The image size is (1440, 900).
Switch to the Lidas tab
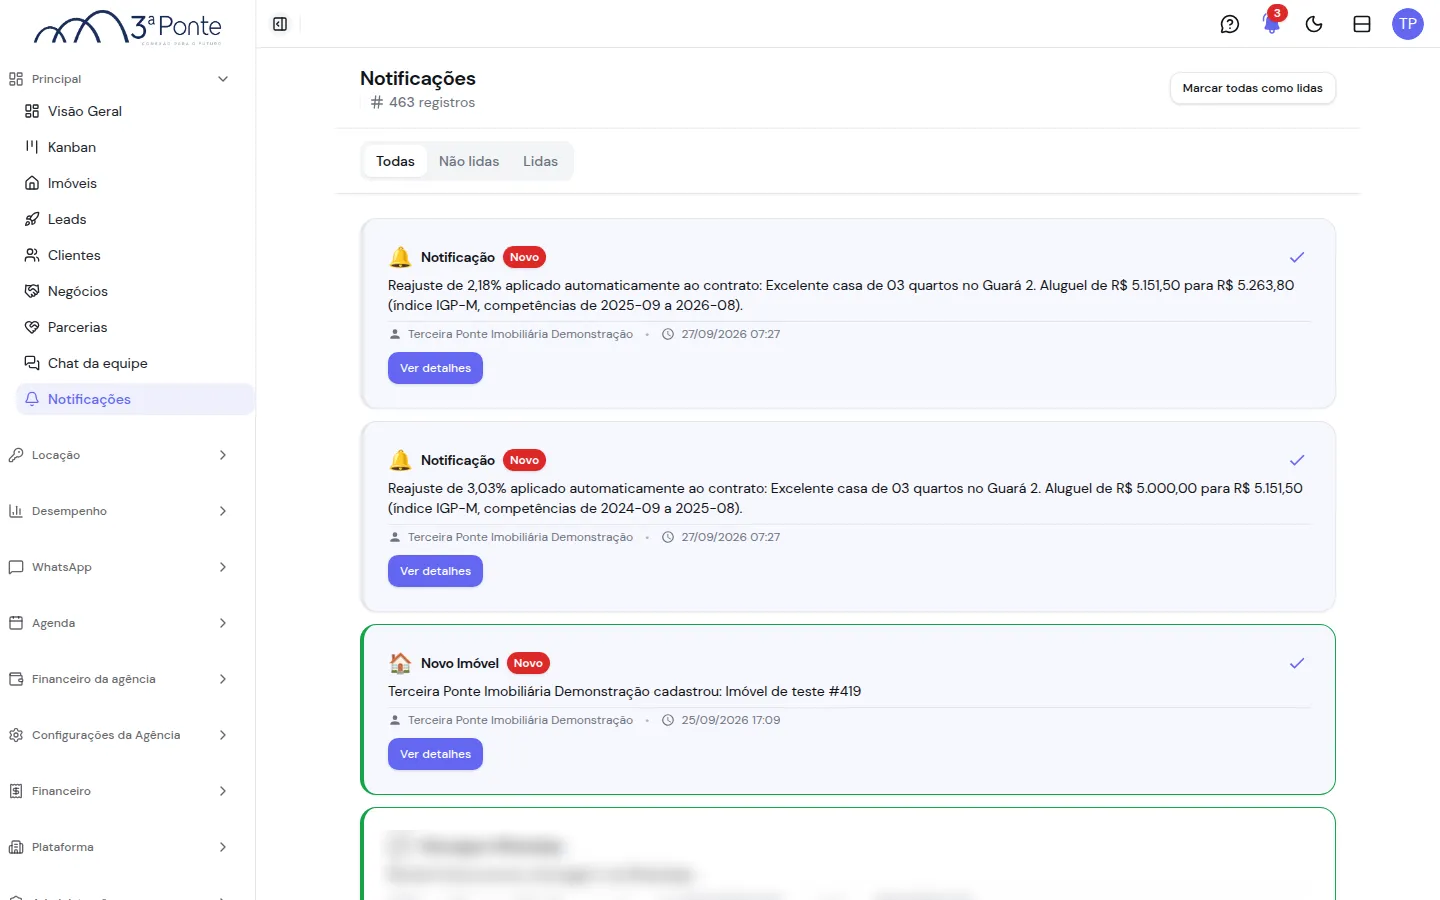point(540,161)
